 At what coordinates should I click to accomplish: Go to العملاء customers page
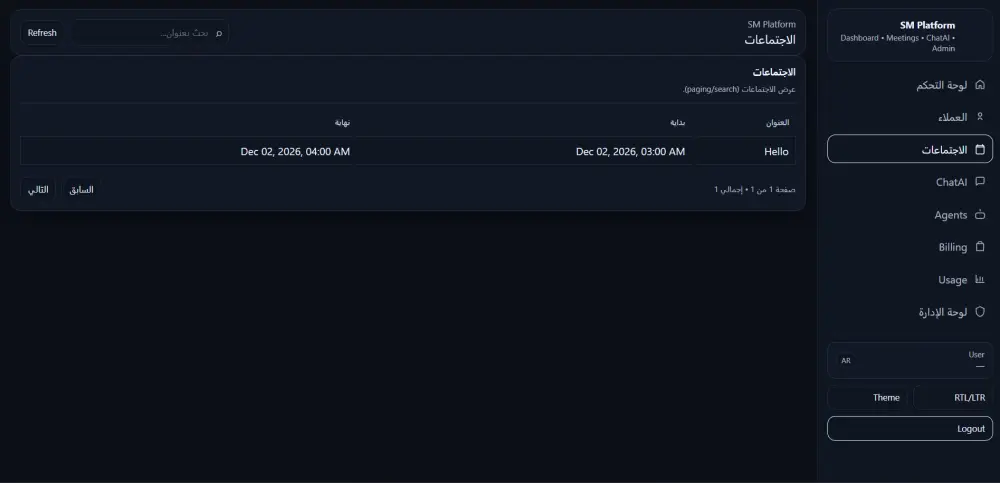[x=910, y=117]
